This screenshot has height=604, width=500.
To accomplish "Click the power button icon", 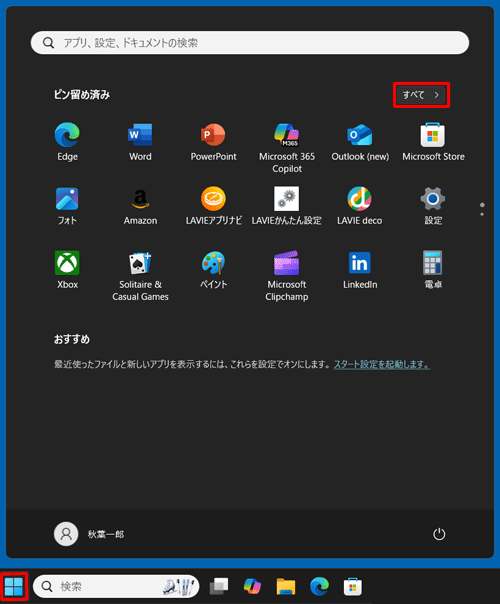I will click(x=439, y=534).
